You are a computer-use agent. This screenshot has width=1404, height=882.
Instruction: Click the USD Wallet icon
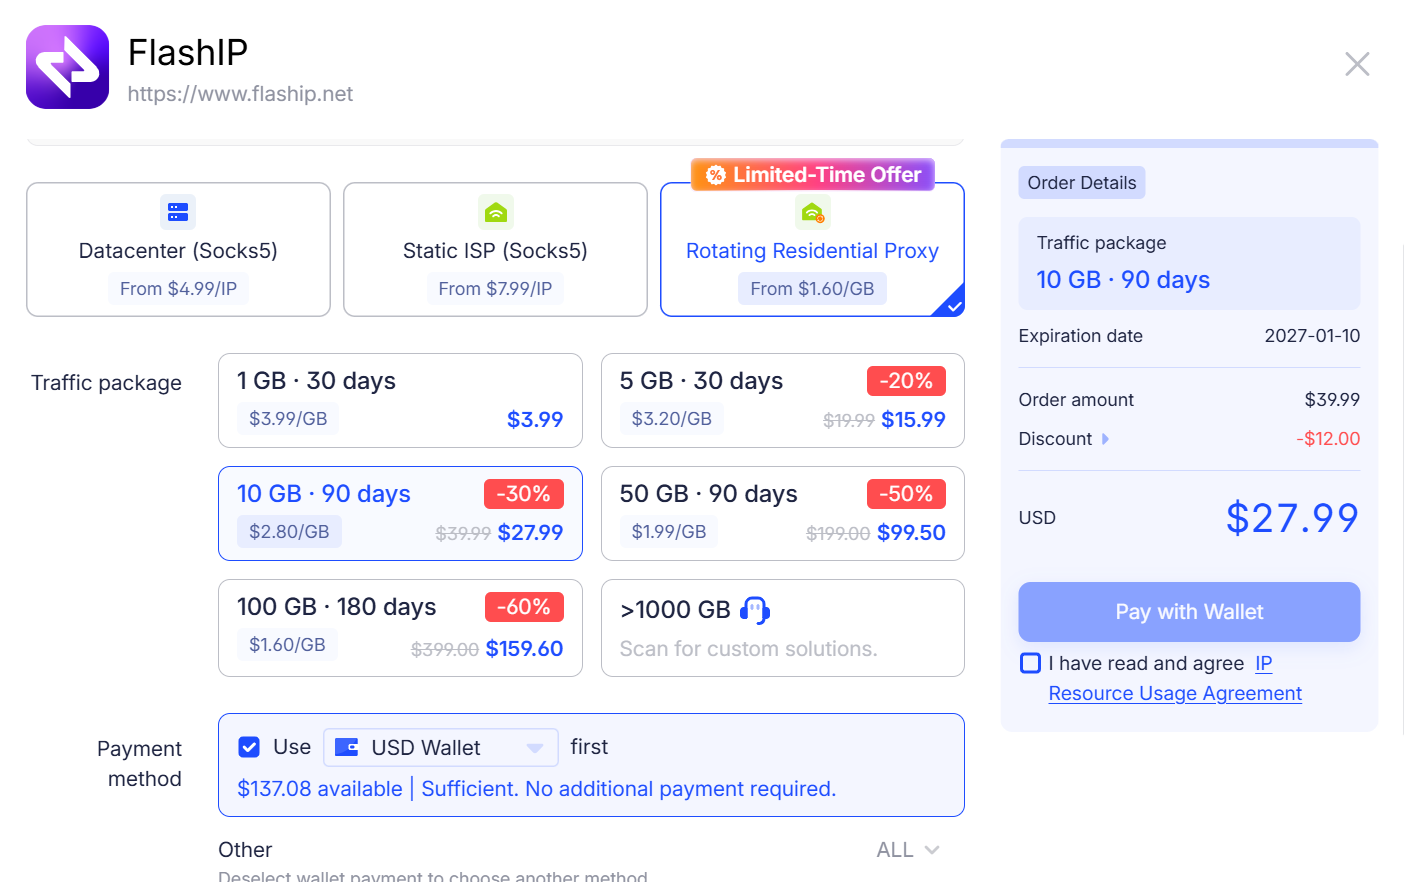click(x=346, y=747)
